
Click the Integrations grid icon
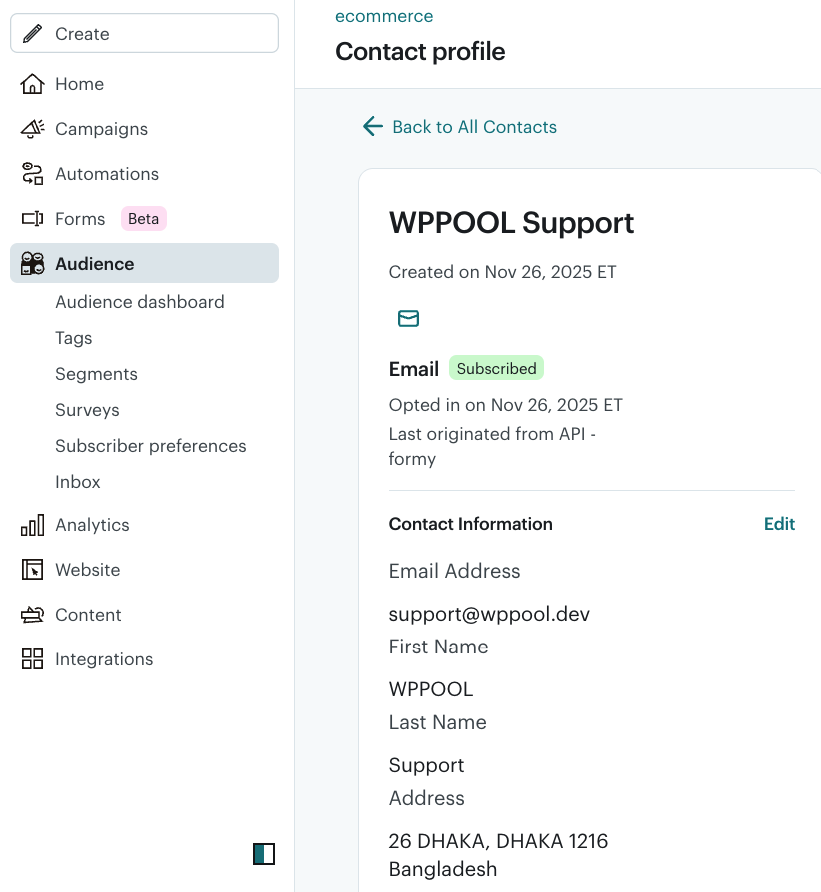click(x=32, y=659)
